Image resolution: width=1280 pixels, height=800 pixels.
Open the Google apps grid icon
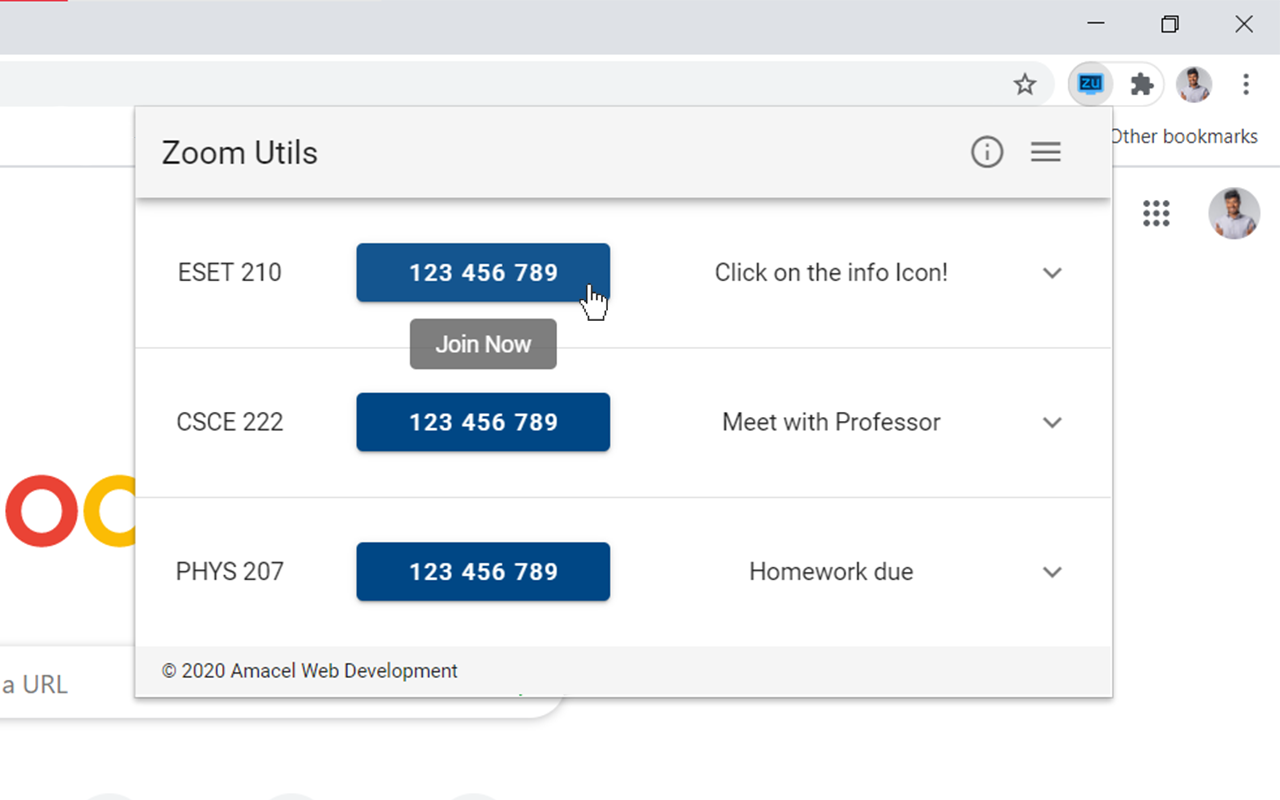click(1156, 213)
